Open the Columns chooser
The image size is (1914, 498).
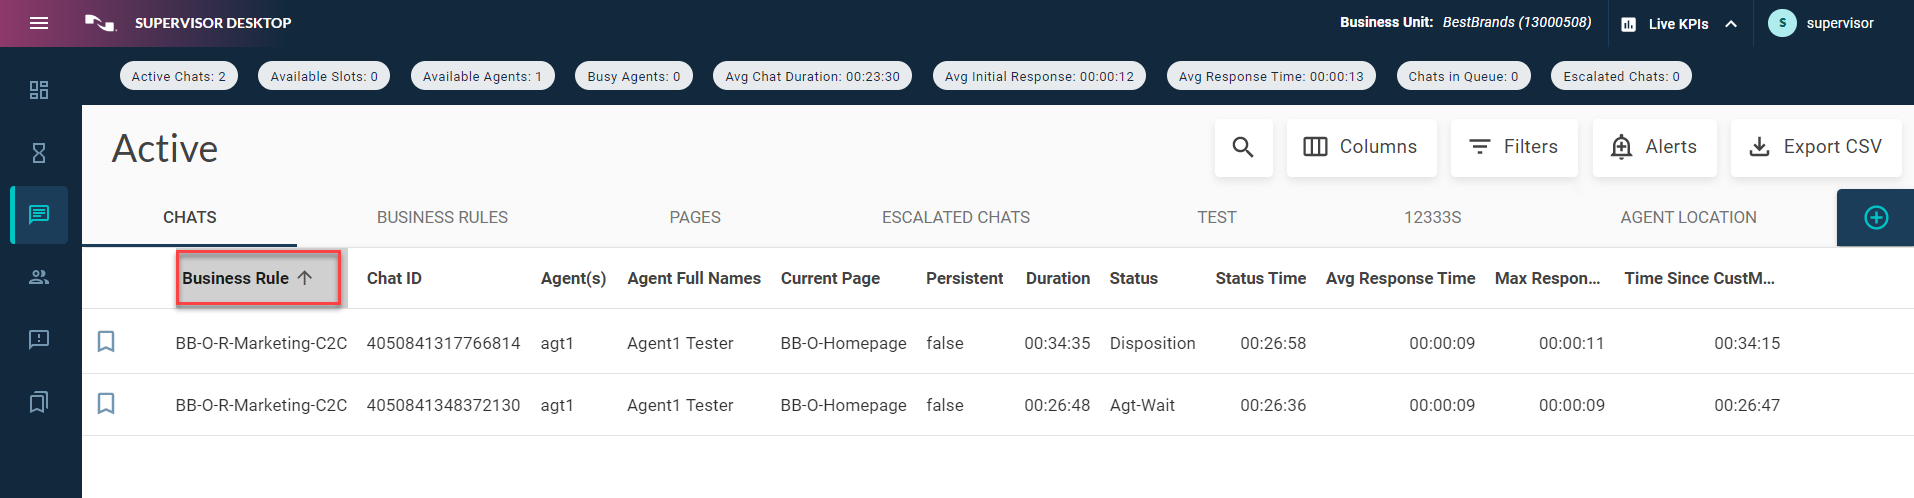tap(1361, 147)
